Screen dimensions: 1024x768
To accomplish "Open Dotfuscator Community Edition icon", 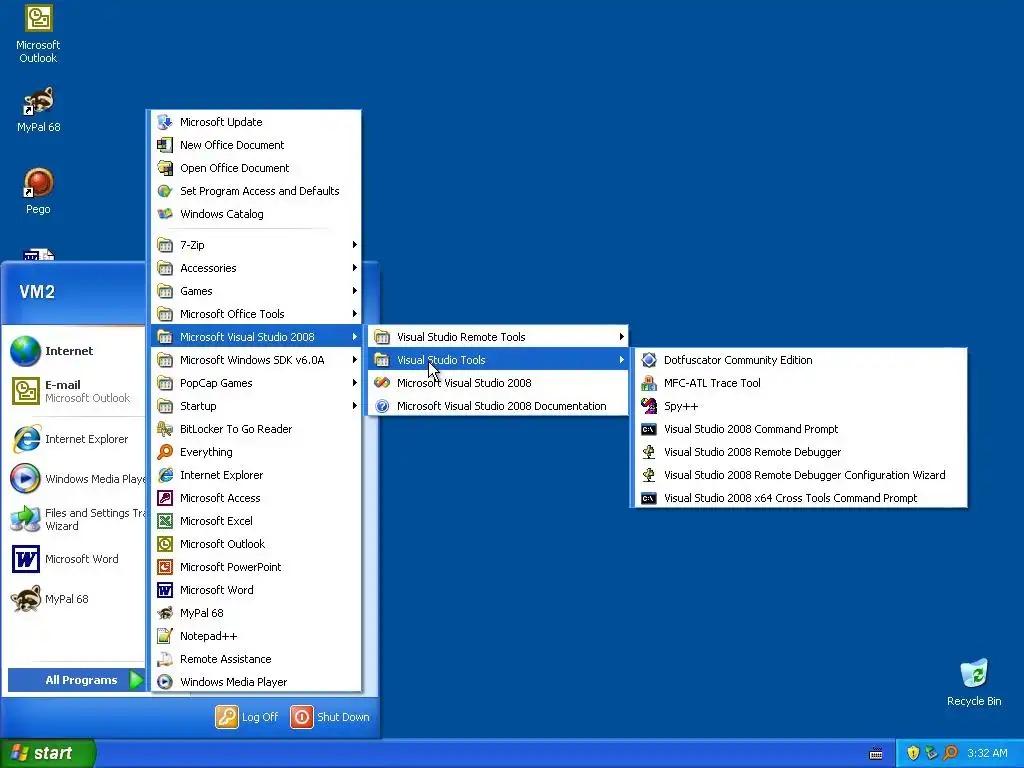I will pyautogui.click(x=648, y=360).
